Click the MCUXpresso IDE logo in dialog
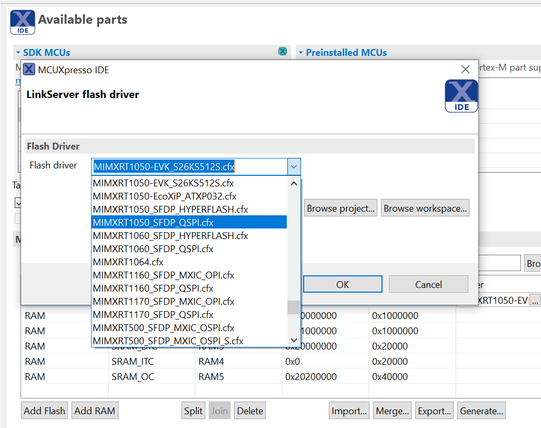Screen dimensions: 541x428 coord(461,96)
